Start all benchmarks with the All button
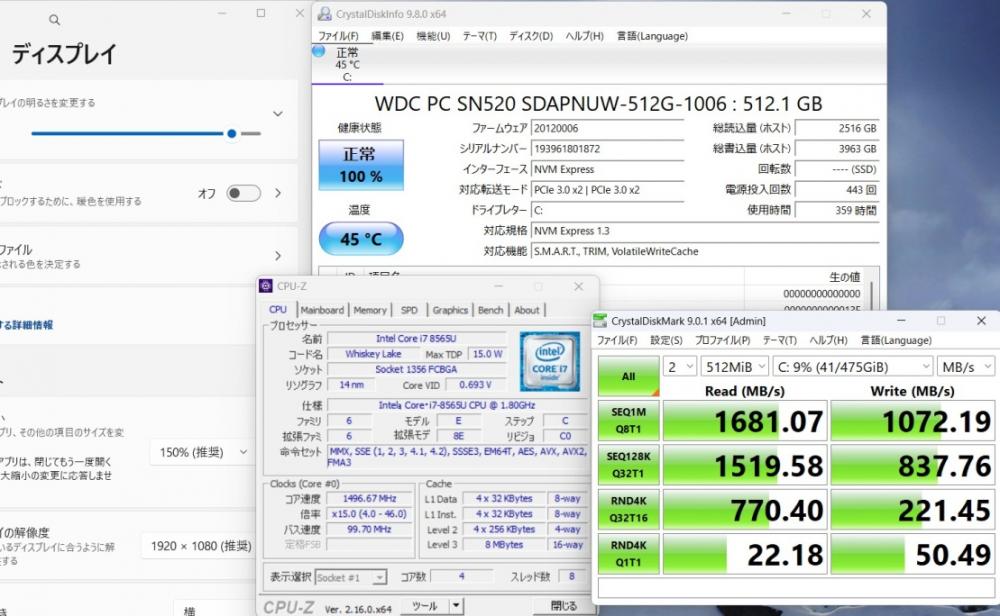1000x616 pixels. pyautogui.click(x=627, y=376)
